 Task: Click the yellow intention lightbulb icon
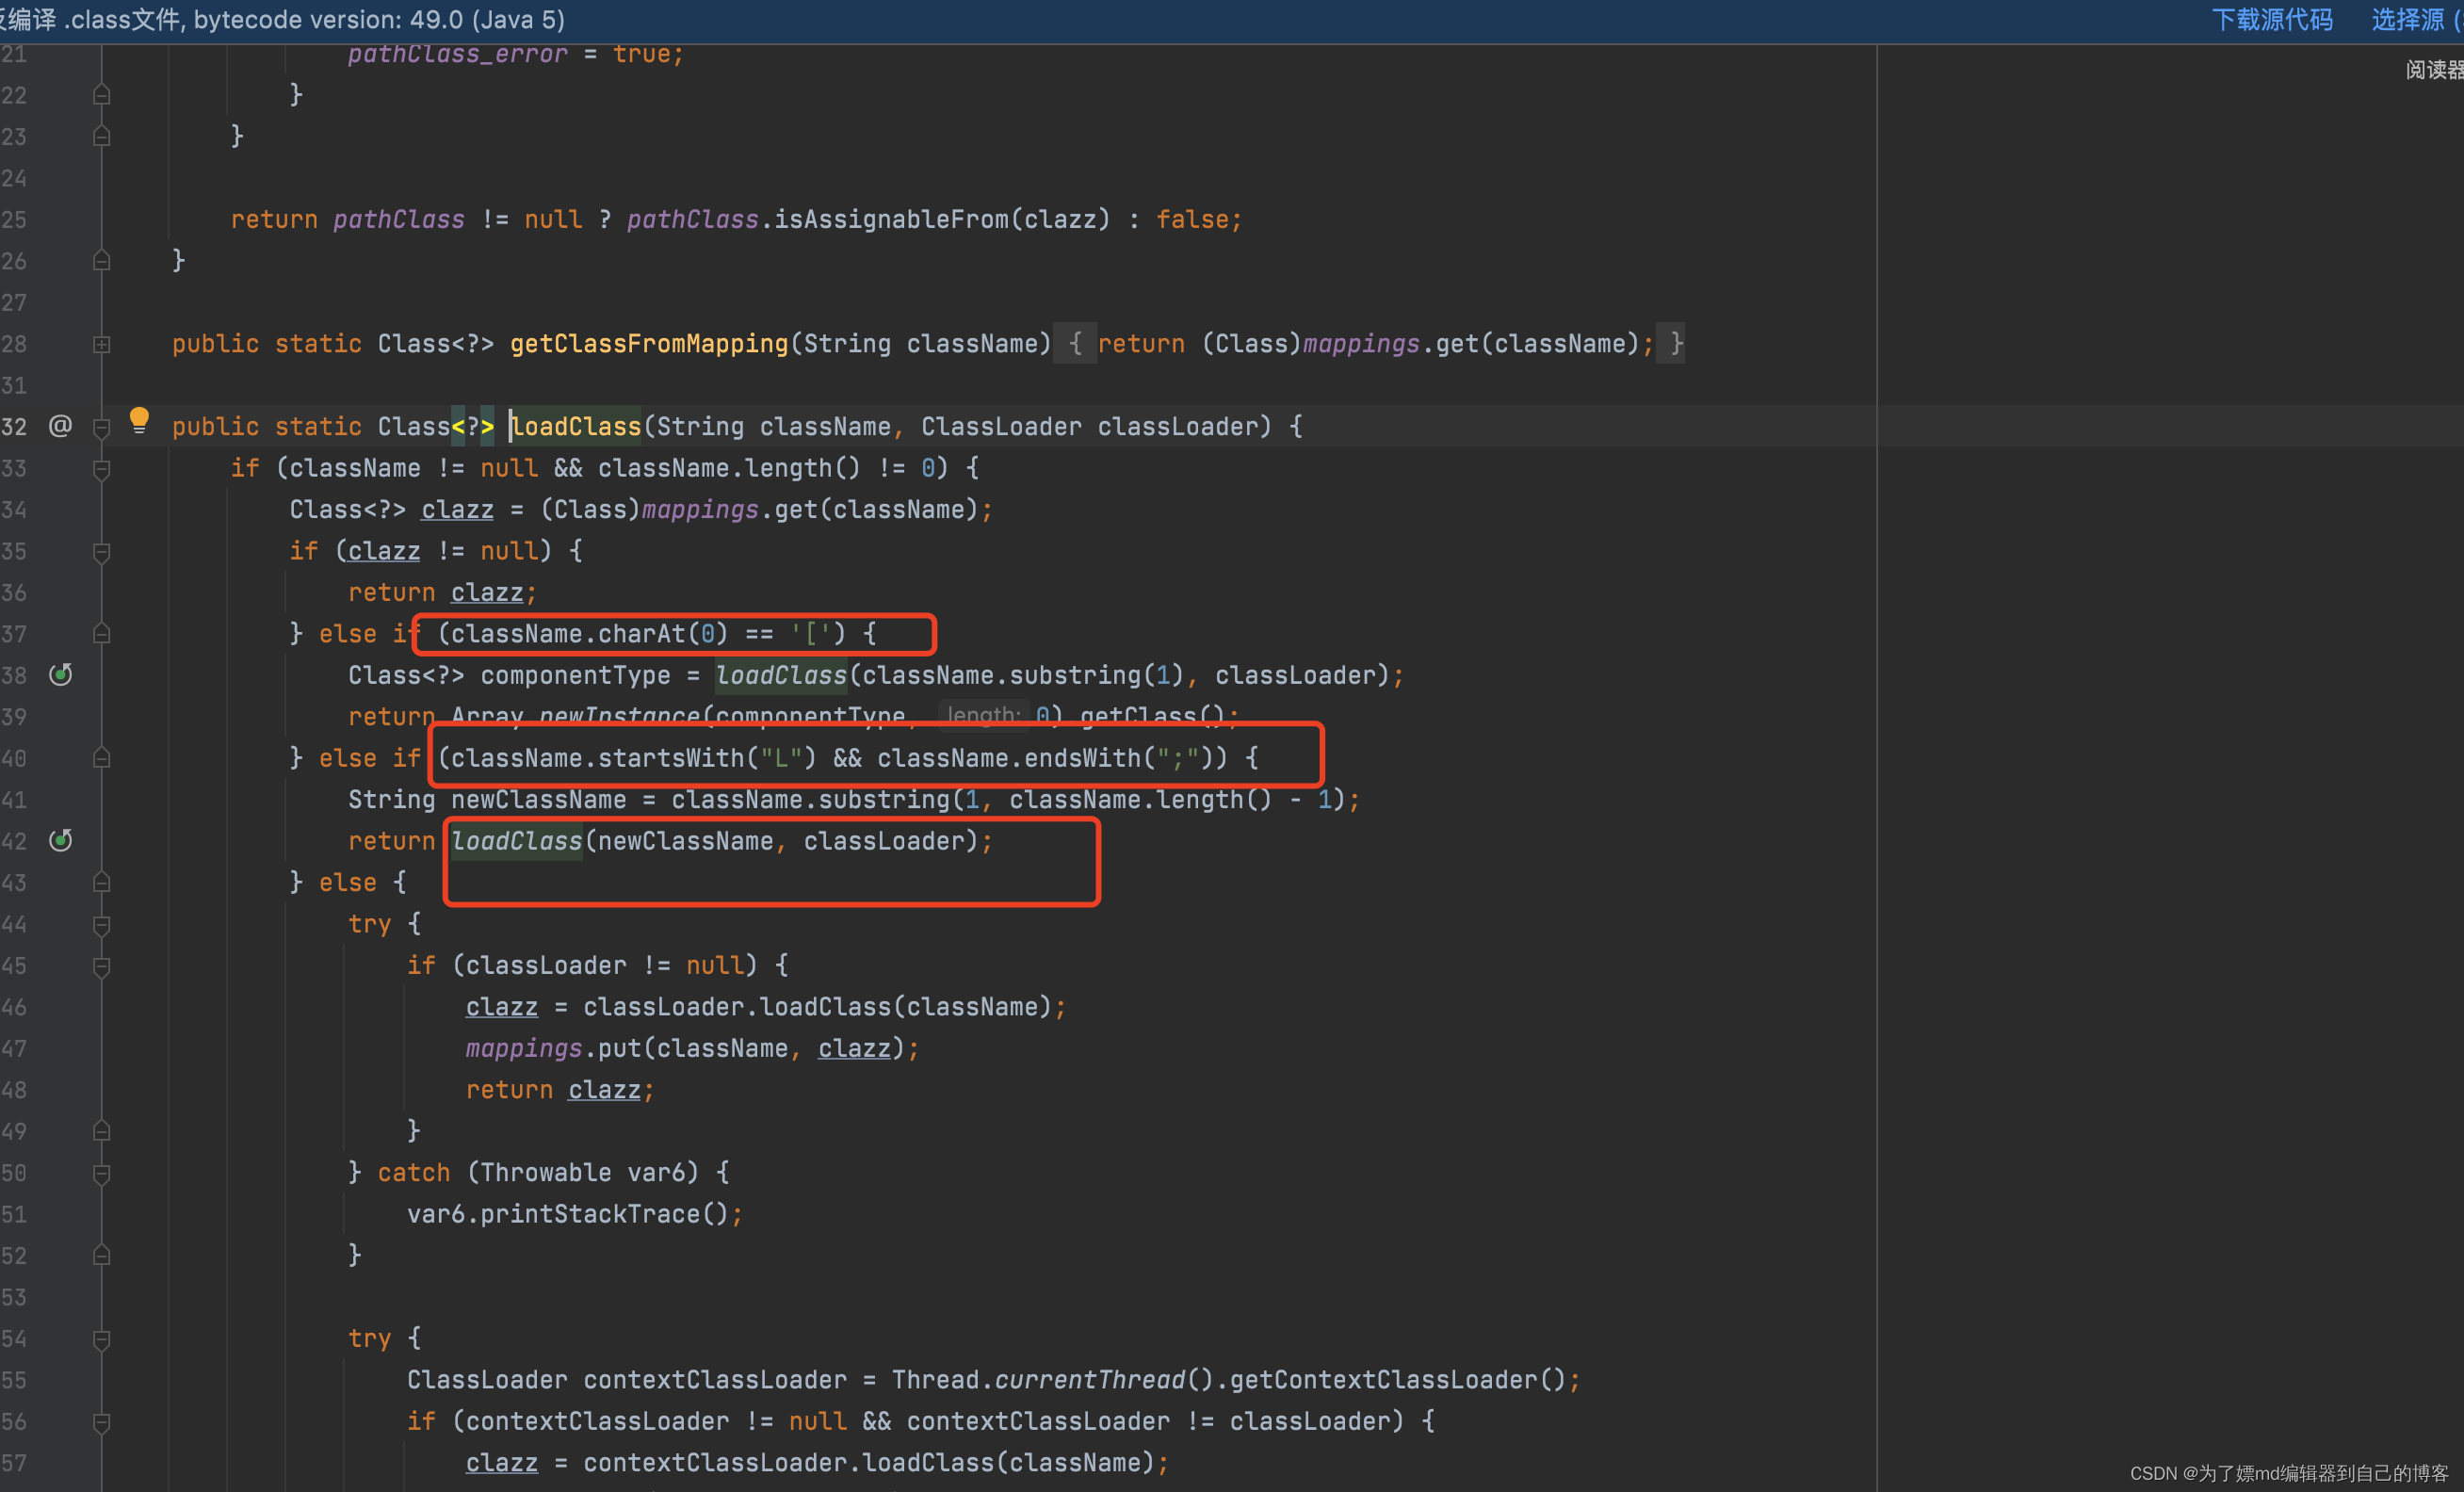coord(139,420)
